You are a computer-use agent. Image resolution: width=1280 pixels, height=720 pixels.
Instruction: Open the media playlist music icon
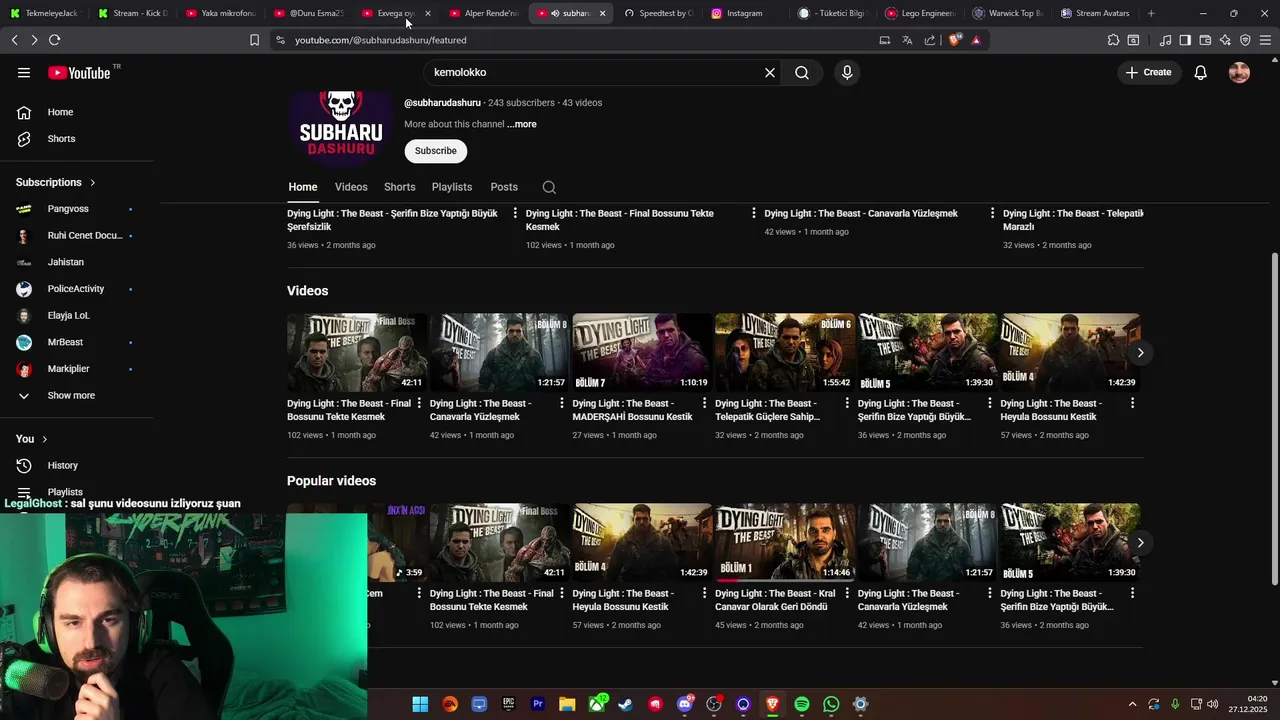tap(1165, 40)
